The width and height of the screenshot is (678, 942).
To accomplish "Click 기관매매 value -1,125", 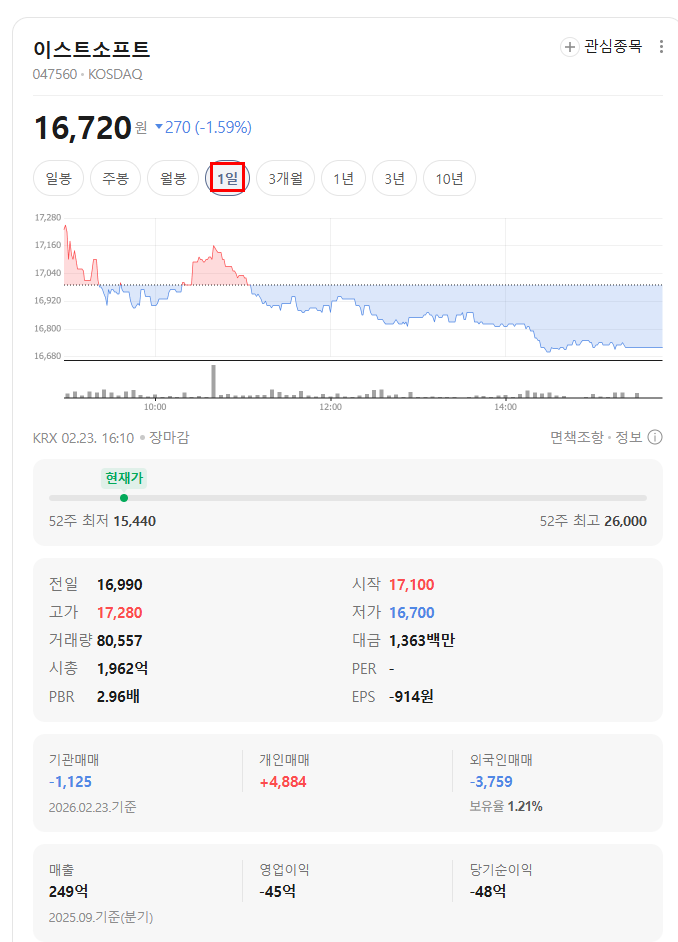I will [70, 782].
